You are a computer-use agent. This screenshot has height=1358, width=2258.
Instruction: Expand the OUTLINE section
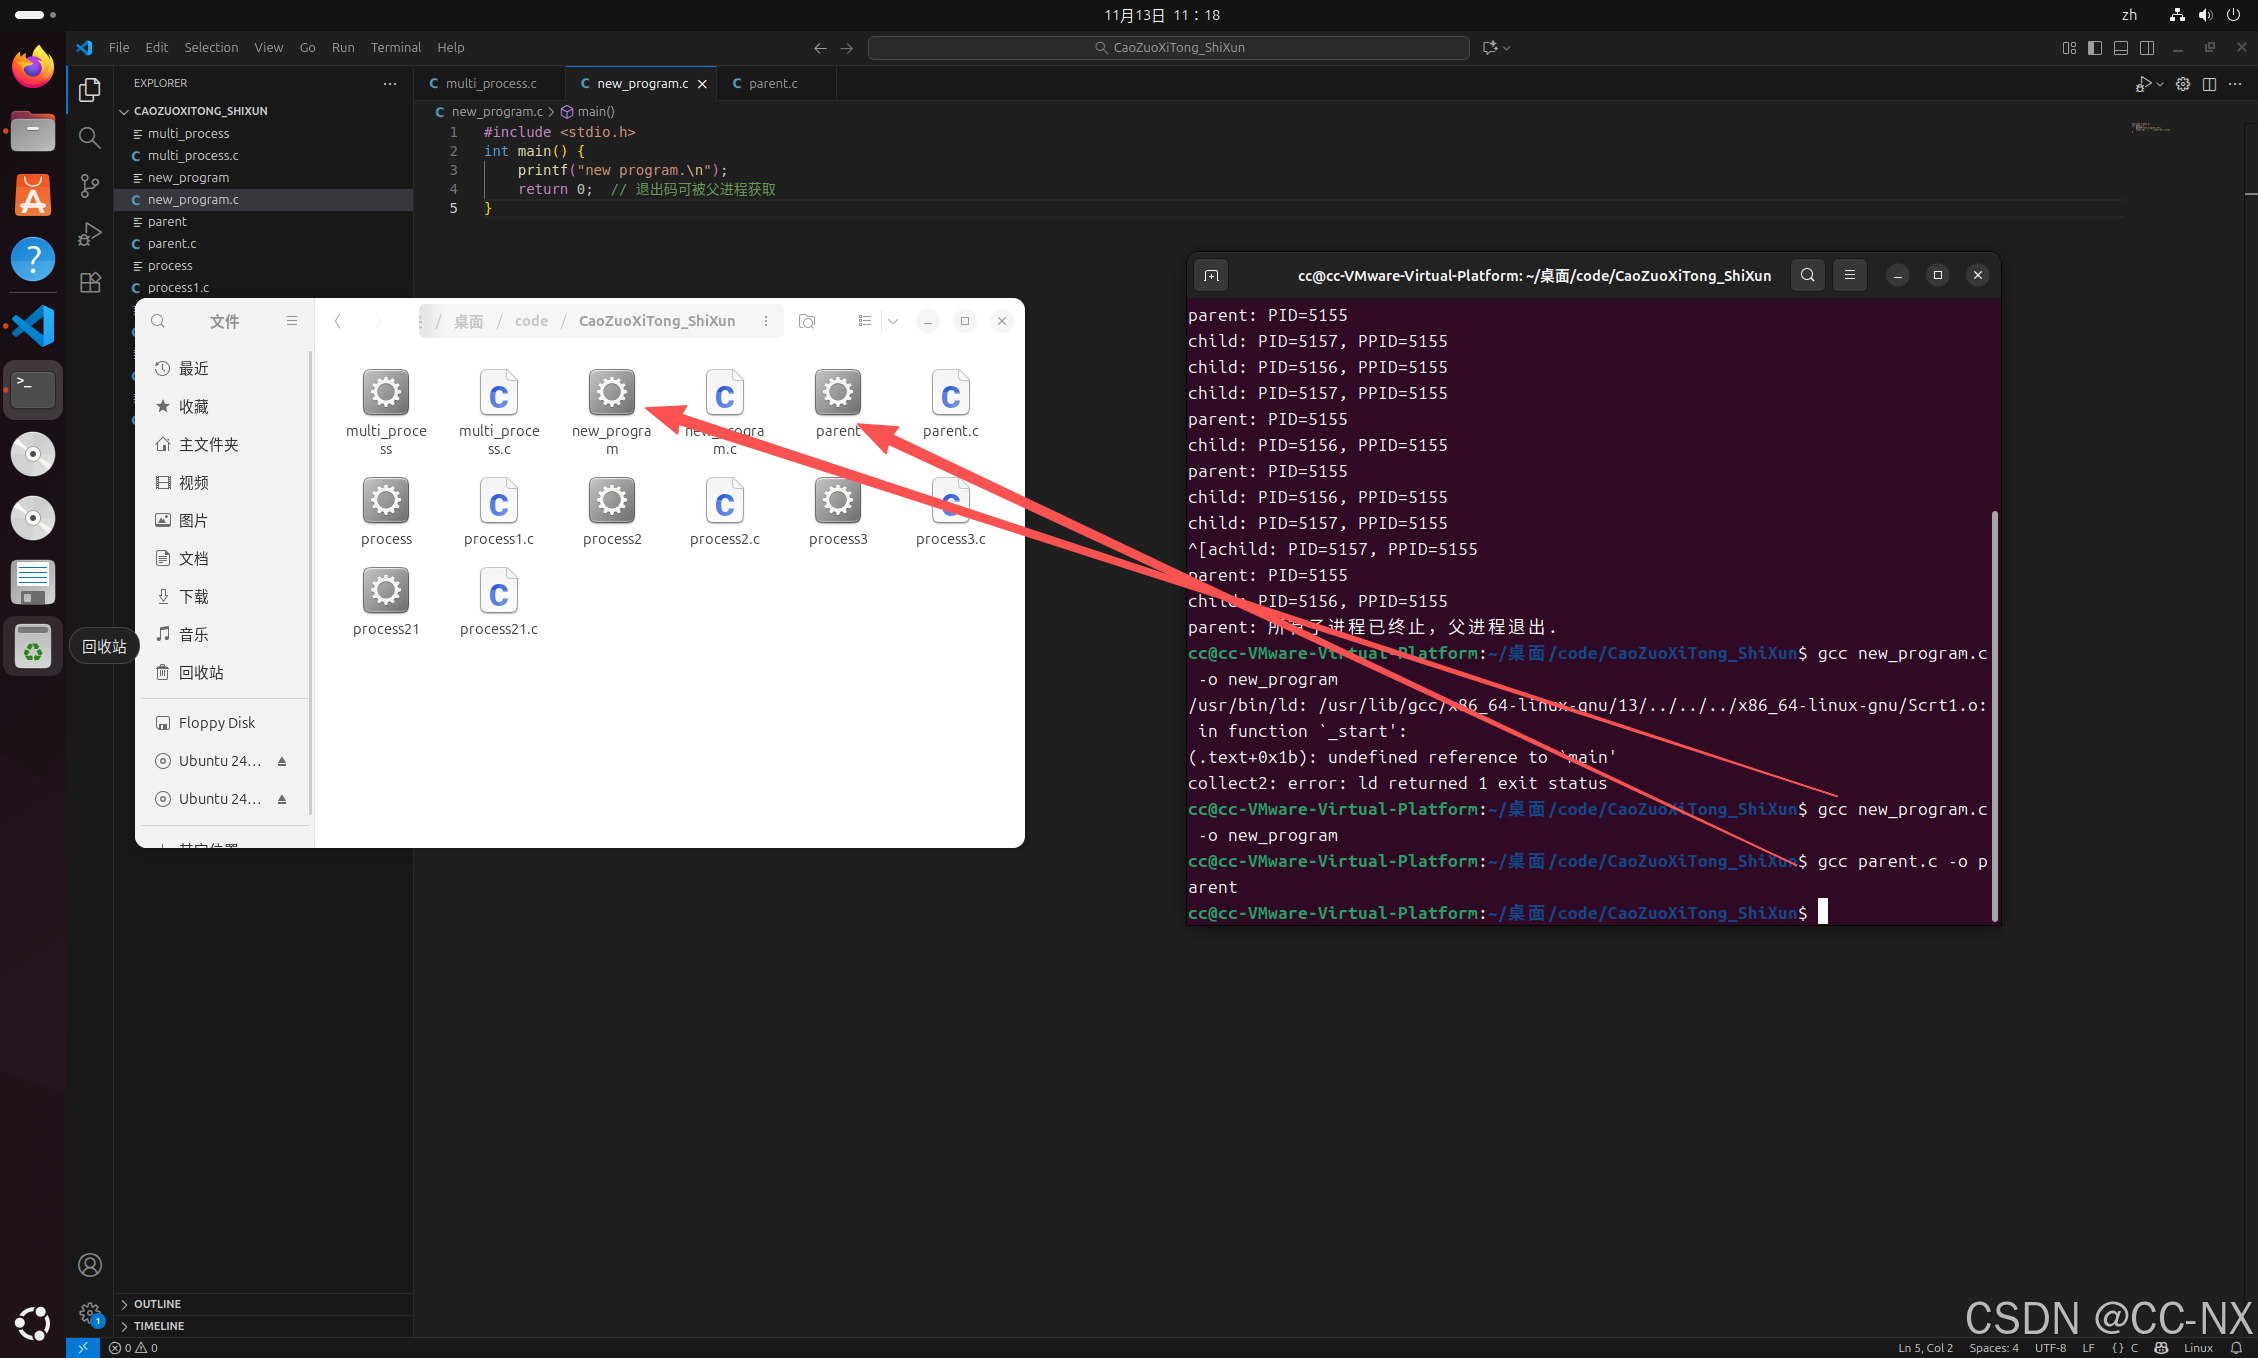(158, 1304)
